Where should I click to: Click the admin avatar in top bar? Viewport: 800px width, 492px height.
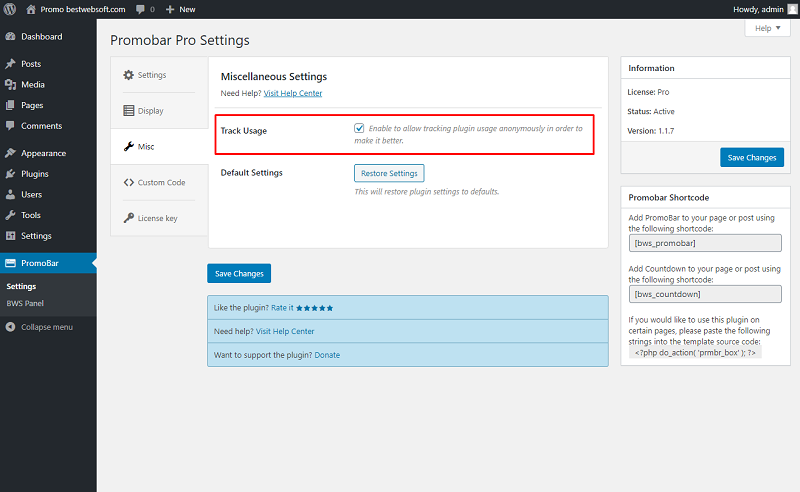pos(792,9)
